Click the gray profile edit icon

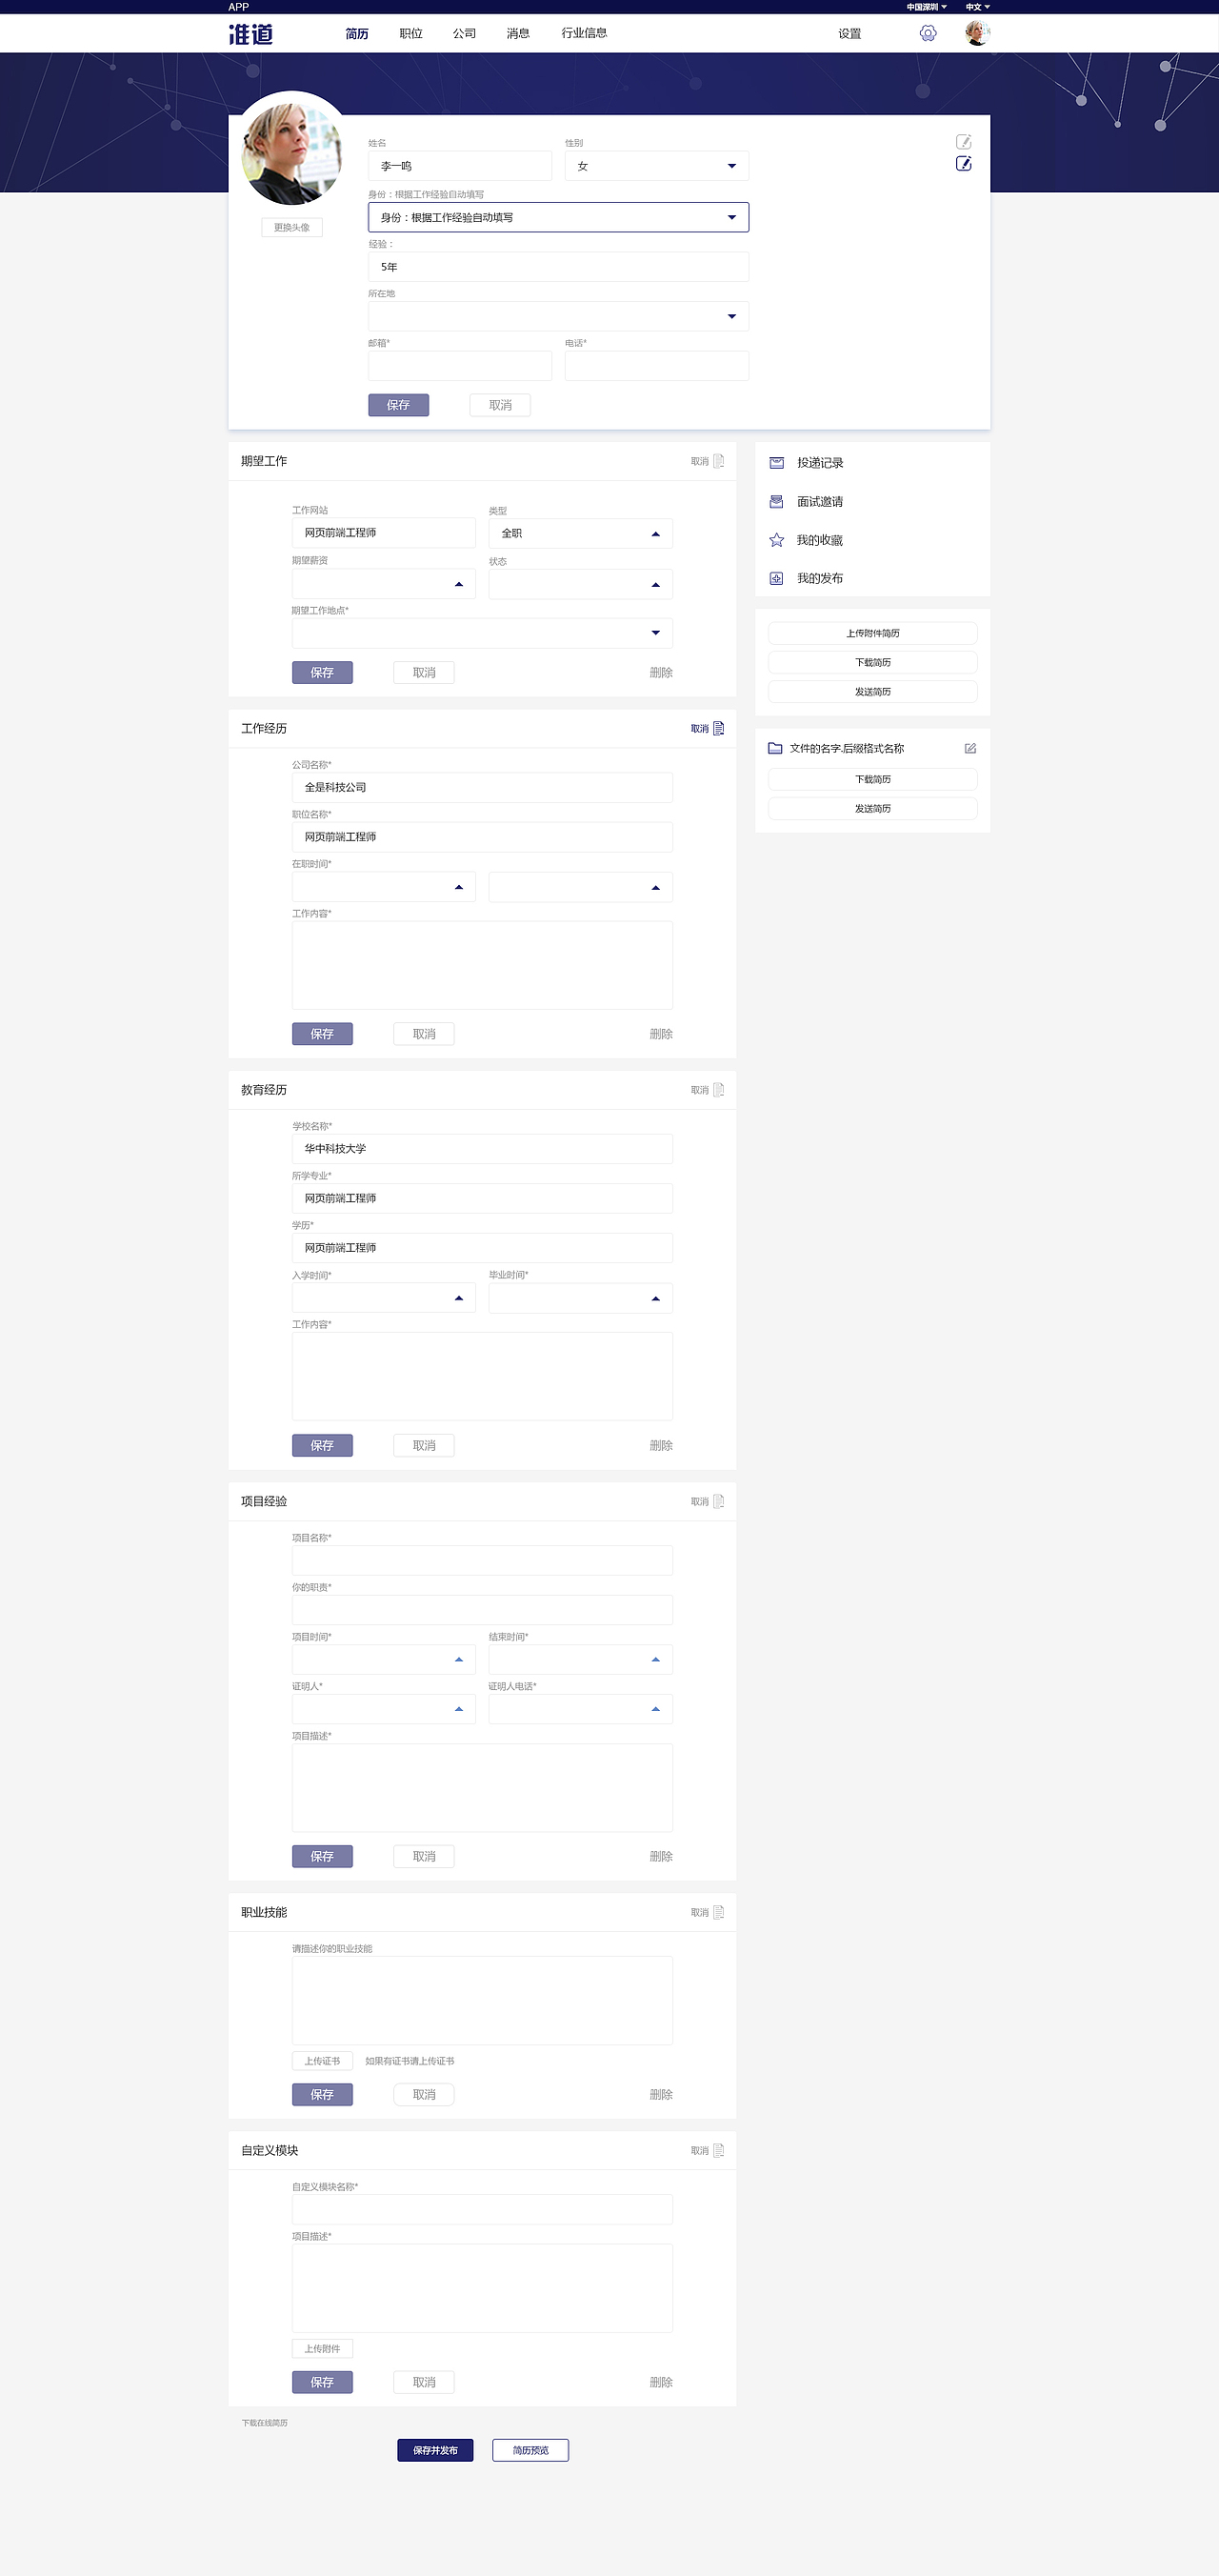point(963,142)
